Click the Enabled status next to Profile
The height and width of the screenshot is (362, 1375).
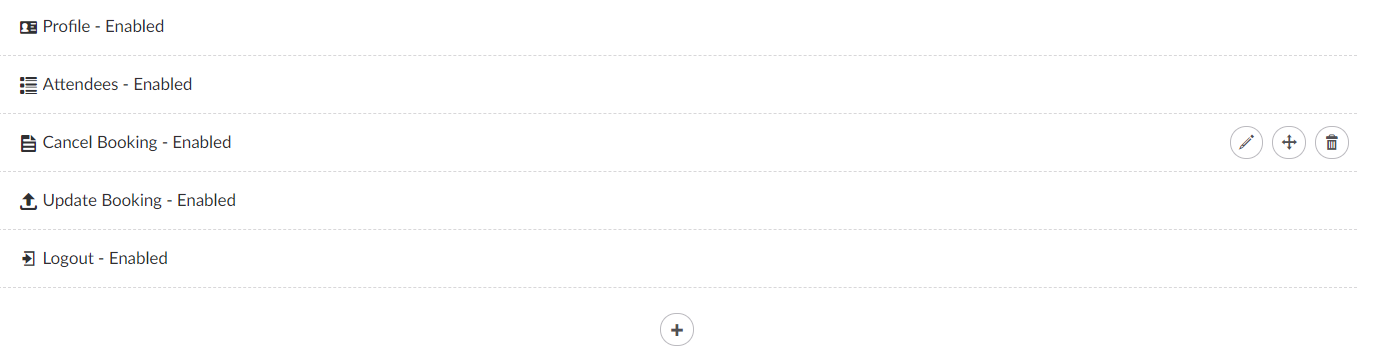click(x=135, y=27)
